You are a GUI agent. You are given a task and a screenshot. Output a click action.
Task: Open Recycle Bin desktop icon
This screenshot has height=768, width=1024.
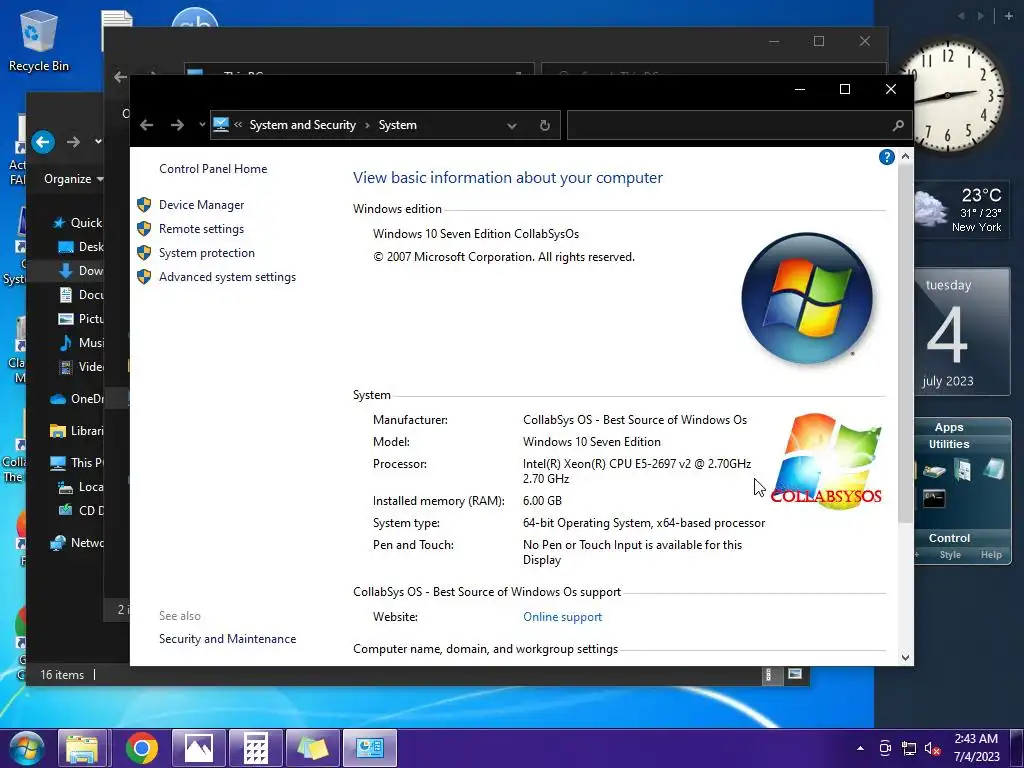tap(39, 42)
